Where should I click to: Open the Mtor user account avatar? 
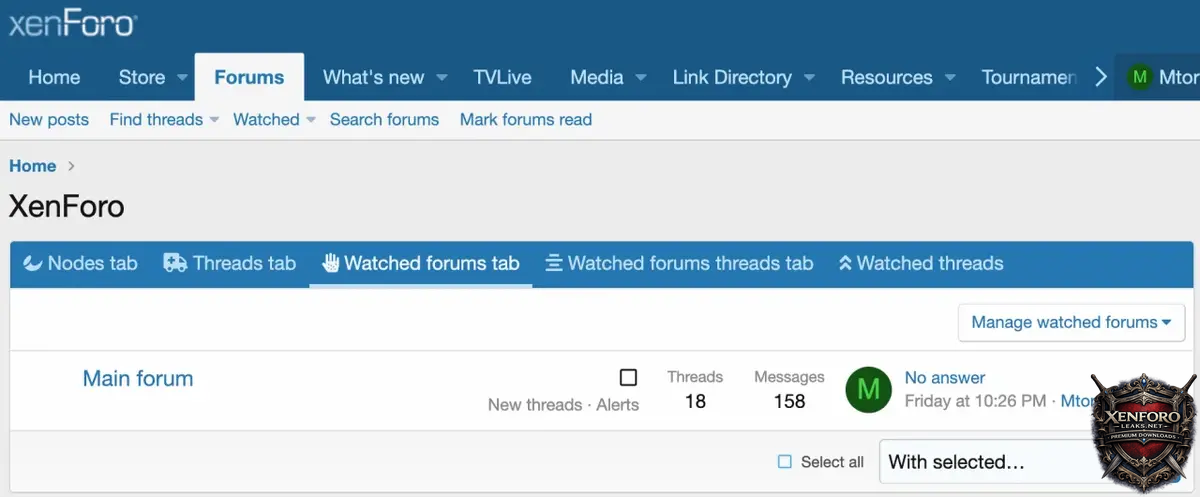[1138, 77]
